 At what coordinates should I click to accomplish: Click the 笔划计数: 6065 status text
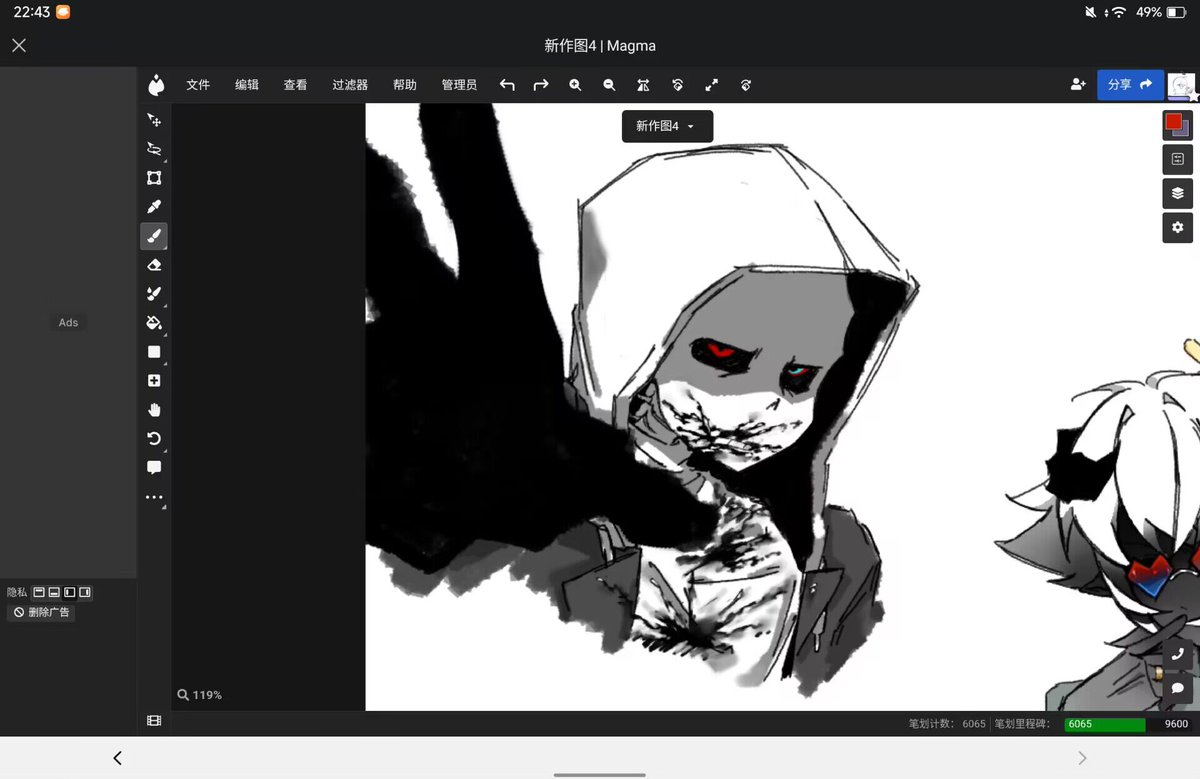(947, 724)
